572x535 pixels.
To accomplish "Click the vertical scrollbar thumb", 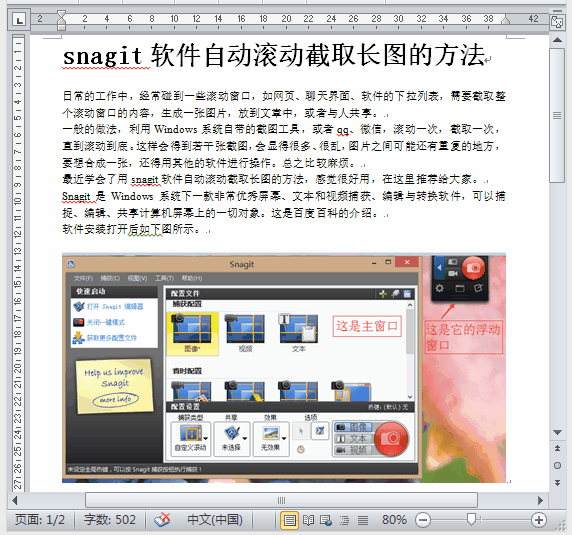I will click(x=557, y=115).
